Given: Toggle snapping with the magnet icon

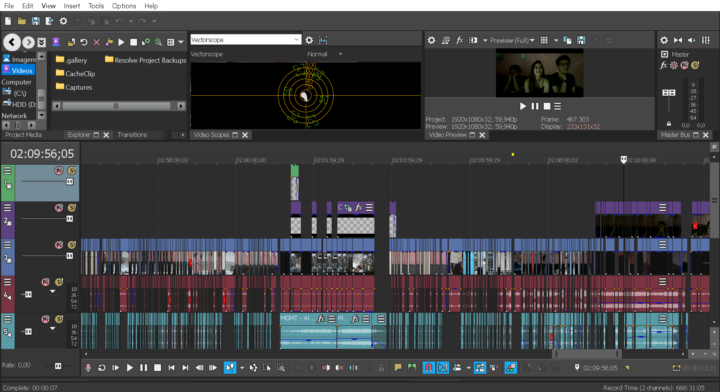Looking at the screenshot, I should (428, 368).
